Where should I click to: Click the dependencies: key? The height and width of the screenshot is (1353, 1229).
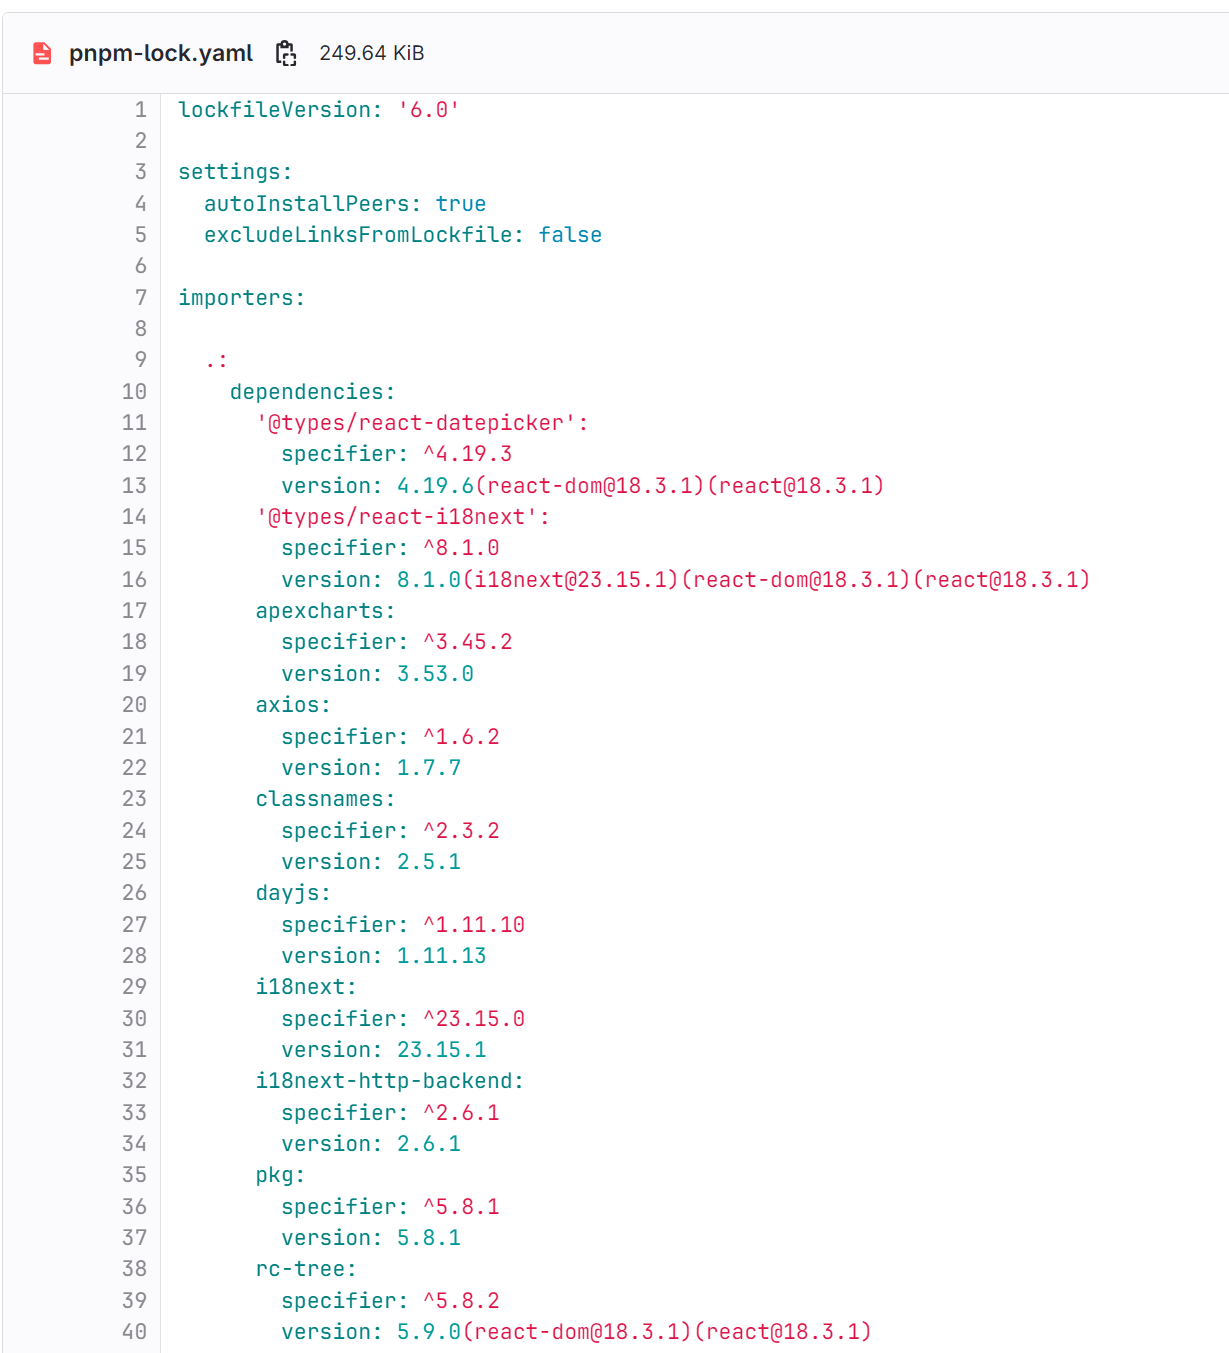[x=313, y=391]
